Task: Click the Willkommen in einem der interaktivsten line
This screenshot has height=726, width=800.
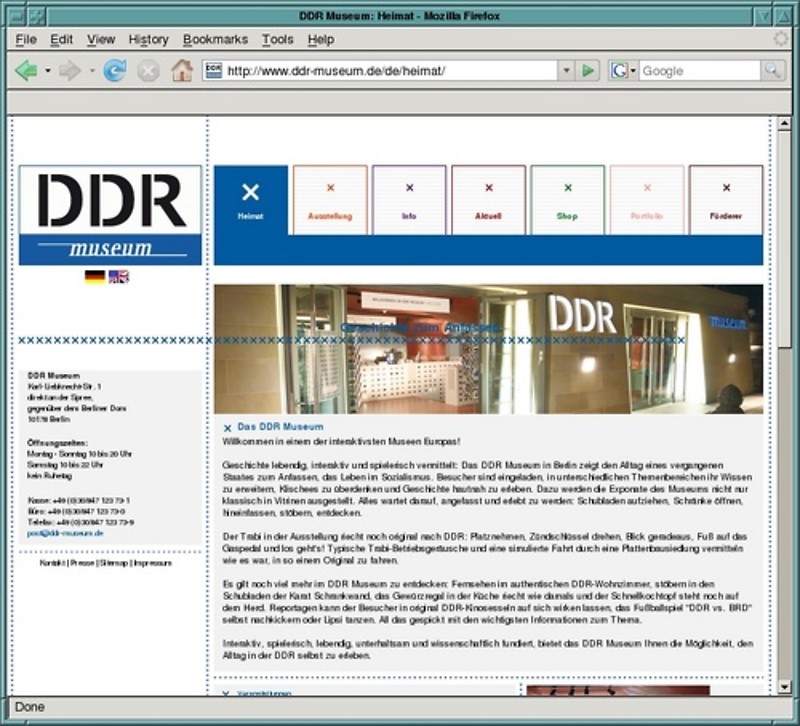Action: (341, 441)
